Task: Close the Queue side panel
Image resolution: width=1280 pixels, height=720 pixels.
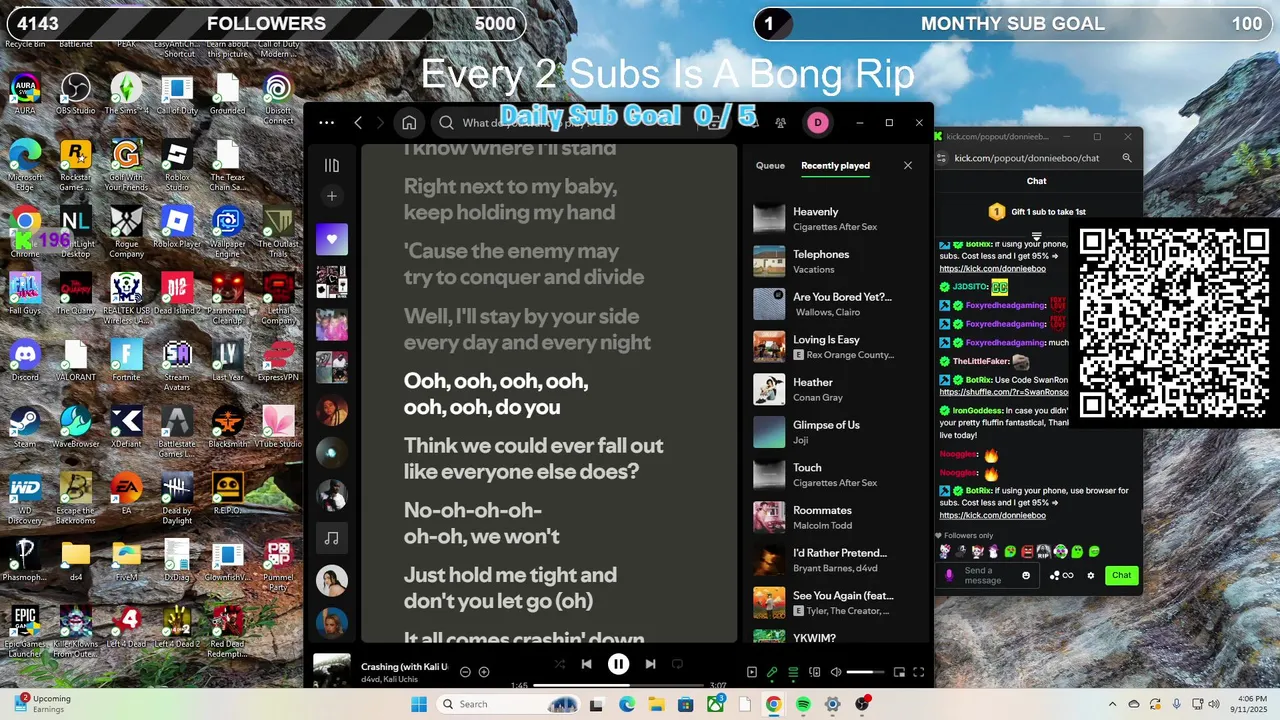Action: click(908, 166)
